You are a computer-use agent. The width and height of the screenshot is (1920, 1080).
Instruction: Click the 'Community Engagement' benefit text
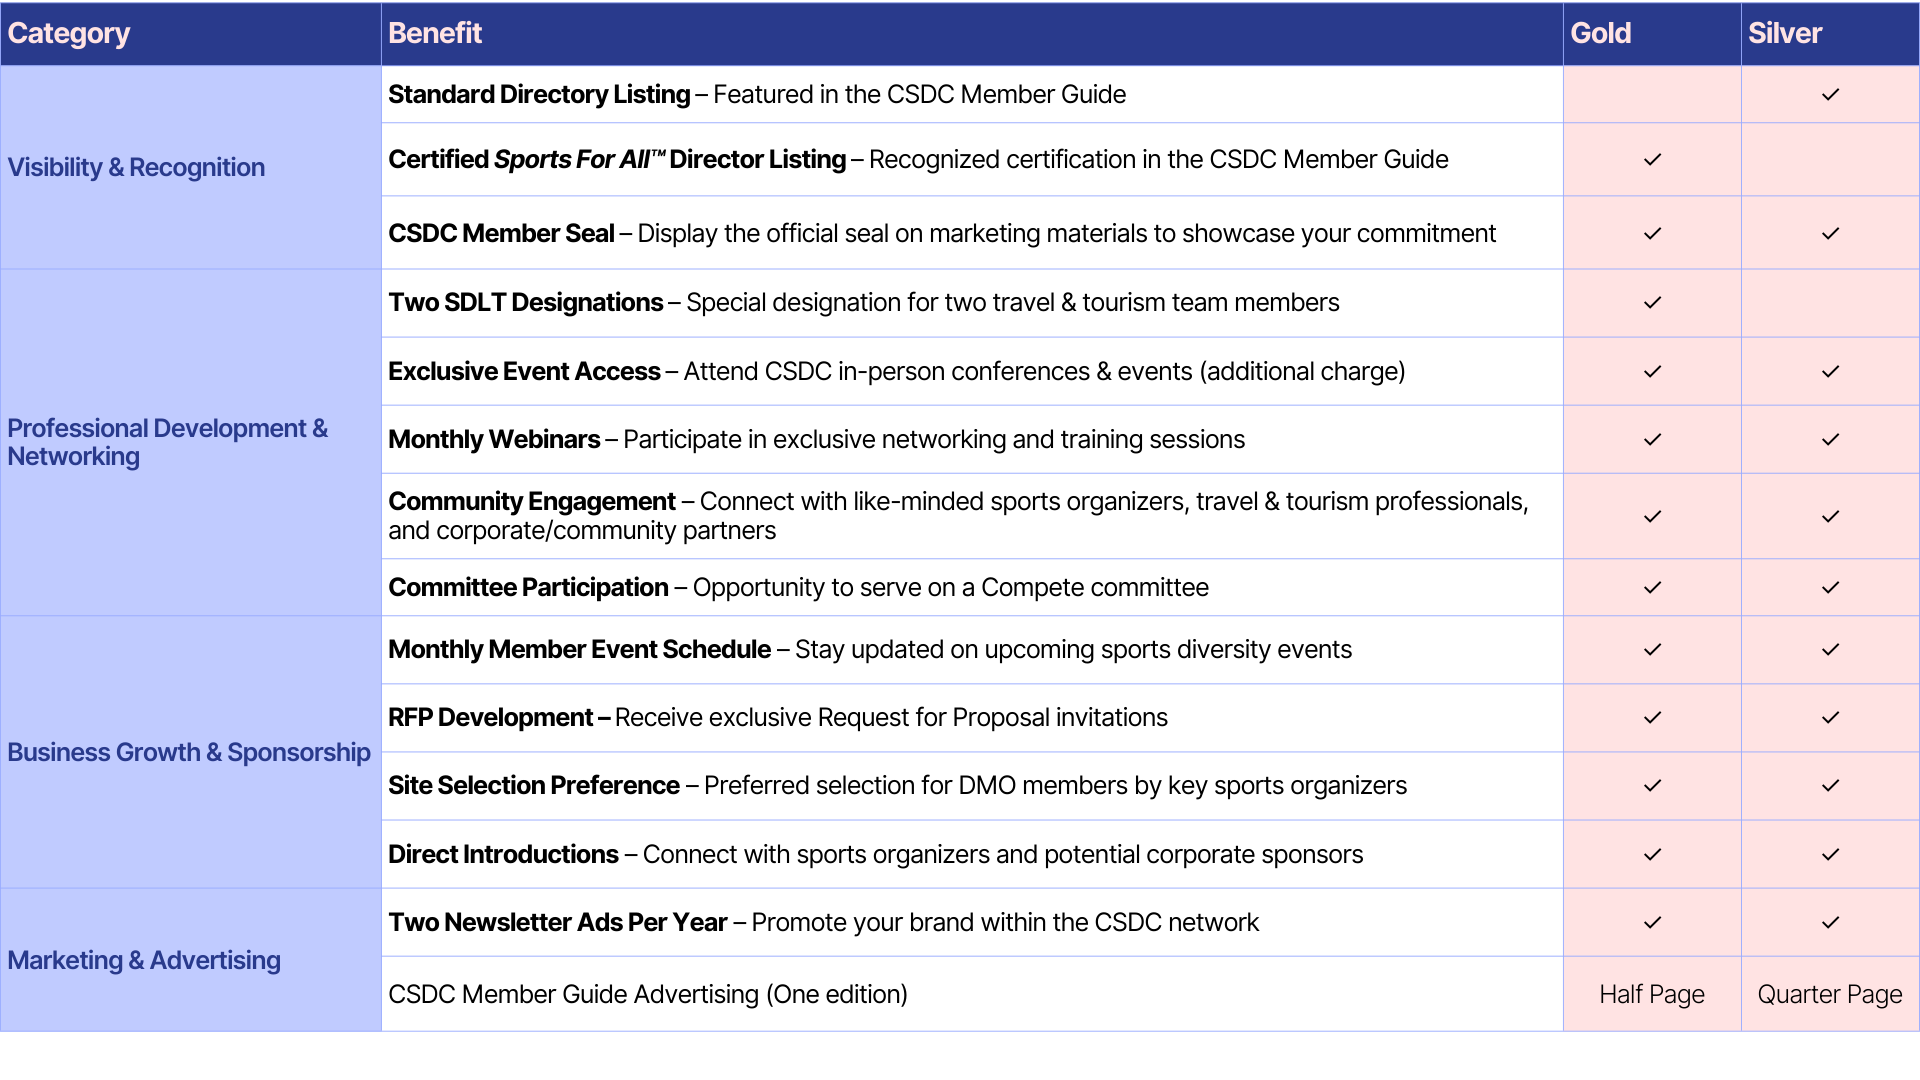(532, 502)
